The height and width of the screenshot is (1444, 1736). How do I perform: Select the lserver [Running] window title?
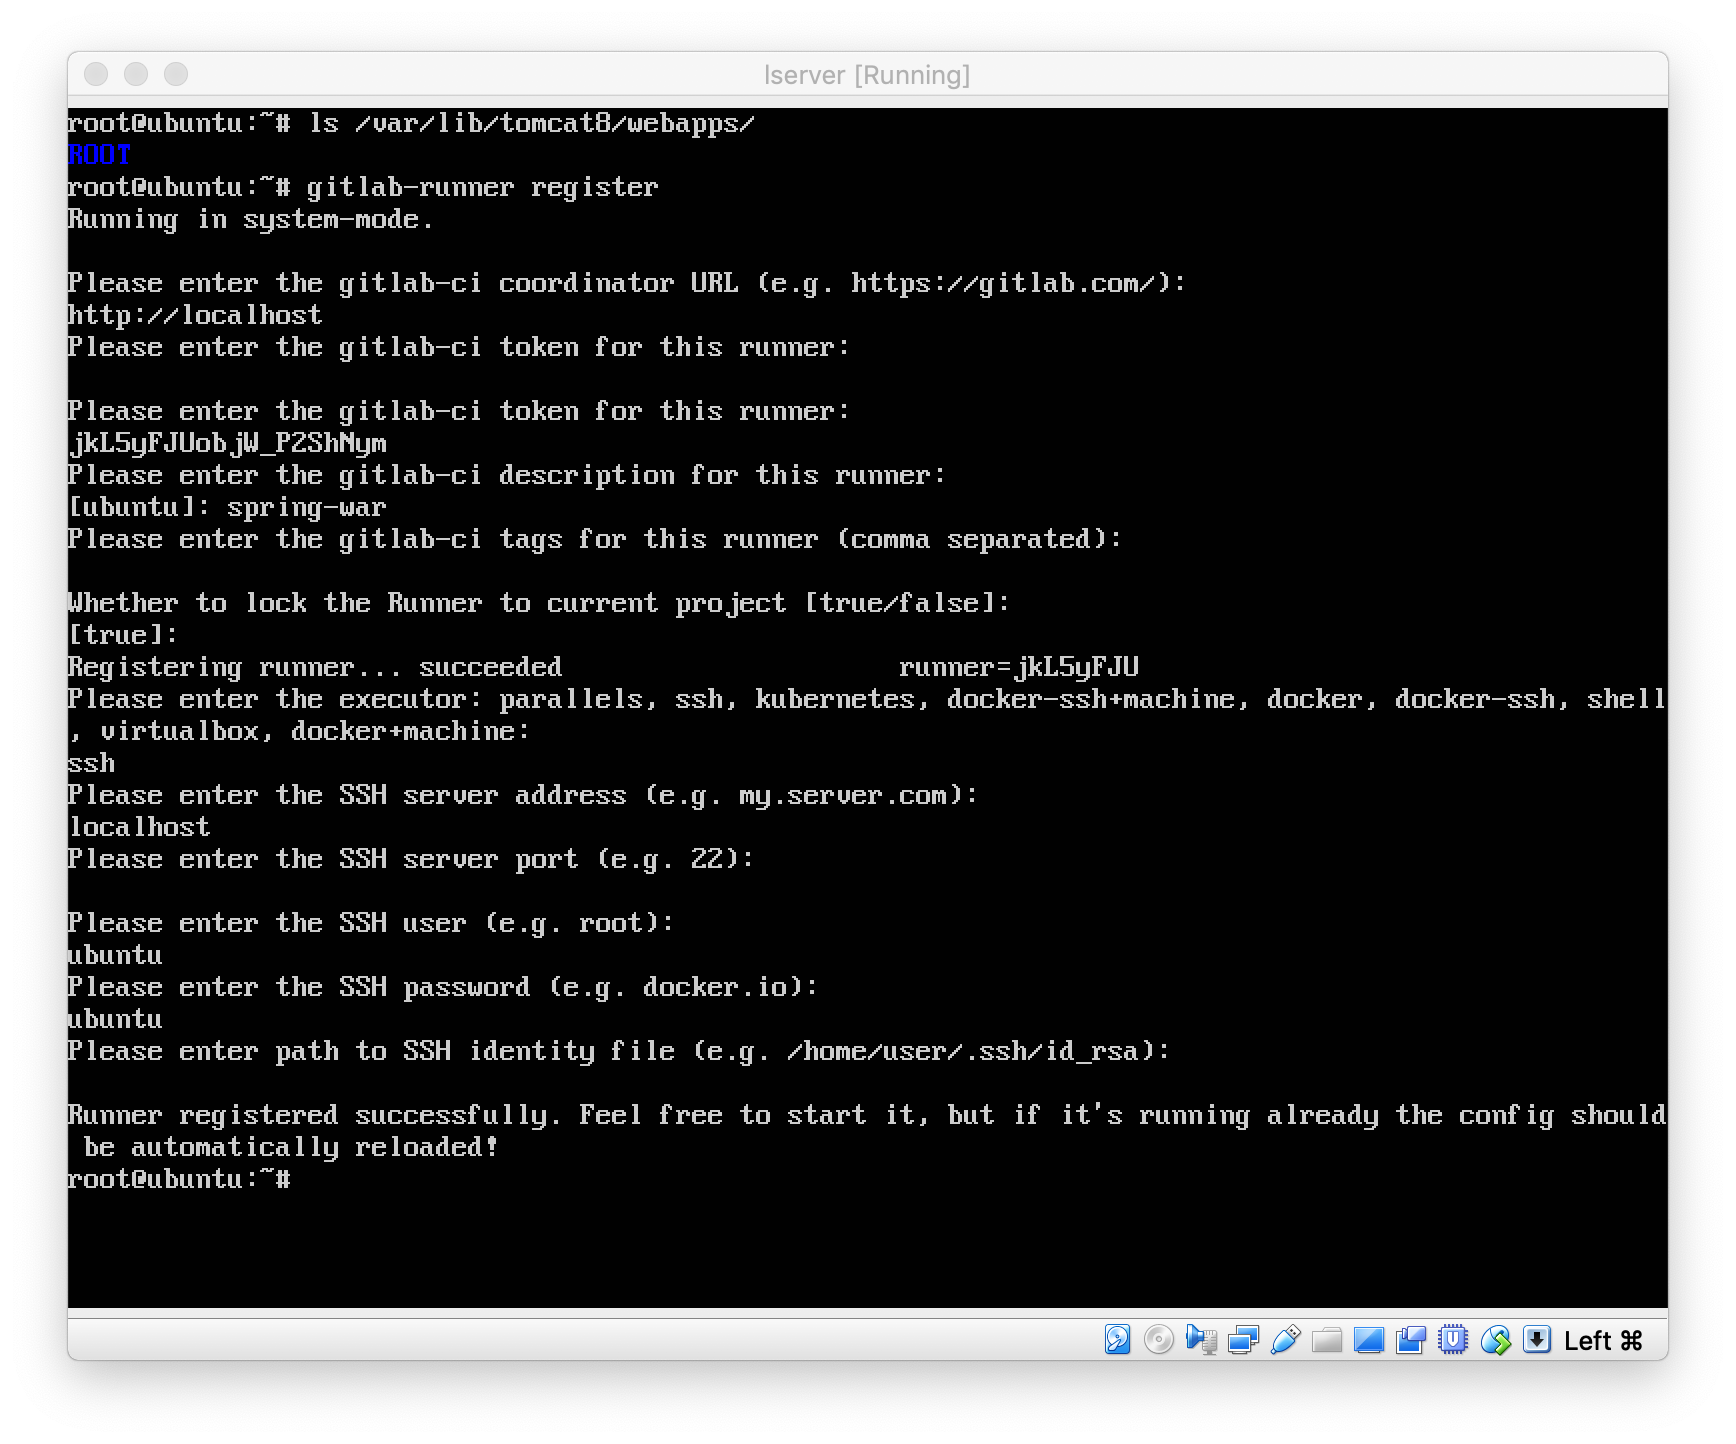point(867,75)
